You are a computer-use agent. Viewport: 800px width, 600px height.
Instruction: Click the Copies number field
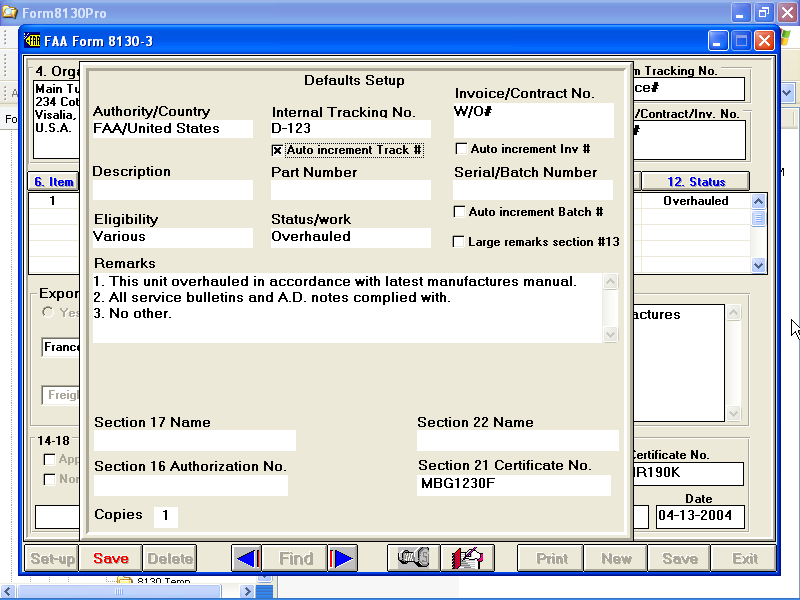pos(166,516)
